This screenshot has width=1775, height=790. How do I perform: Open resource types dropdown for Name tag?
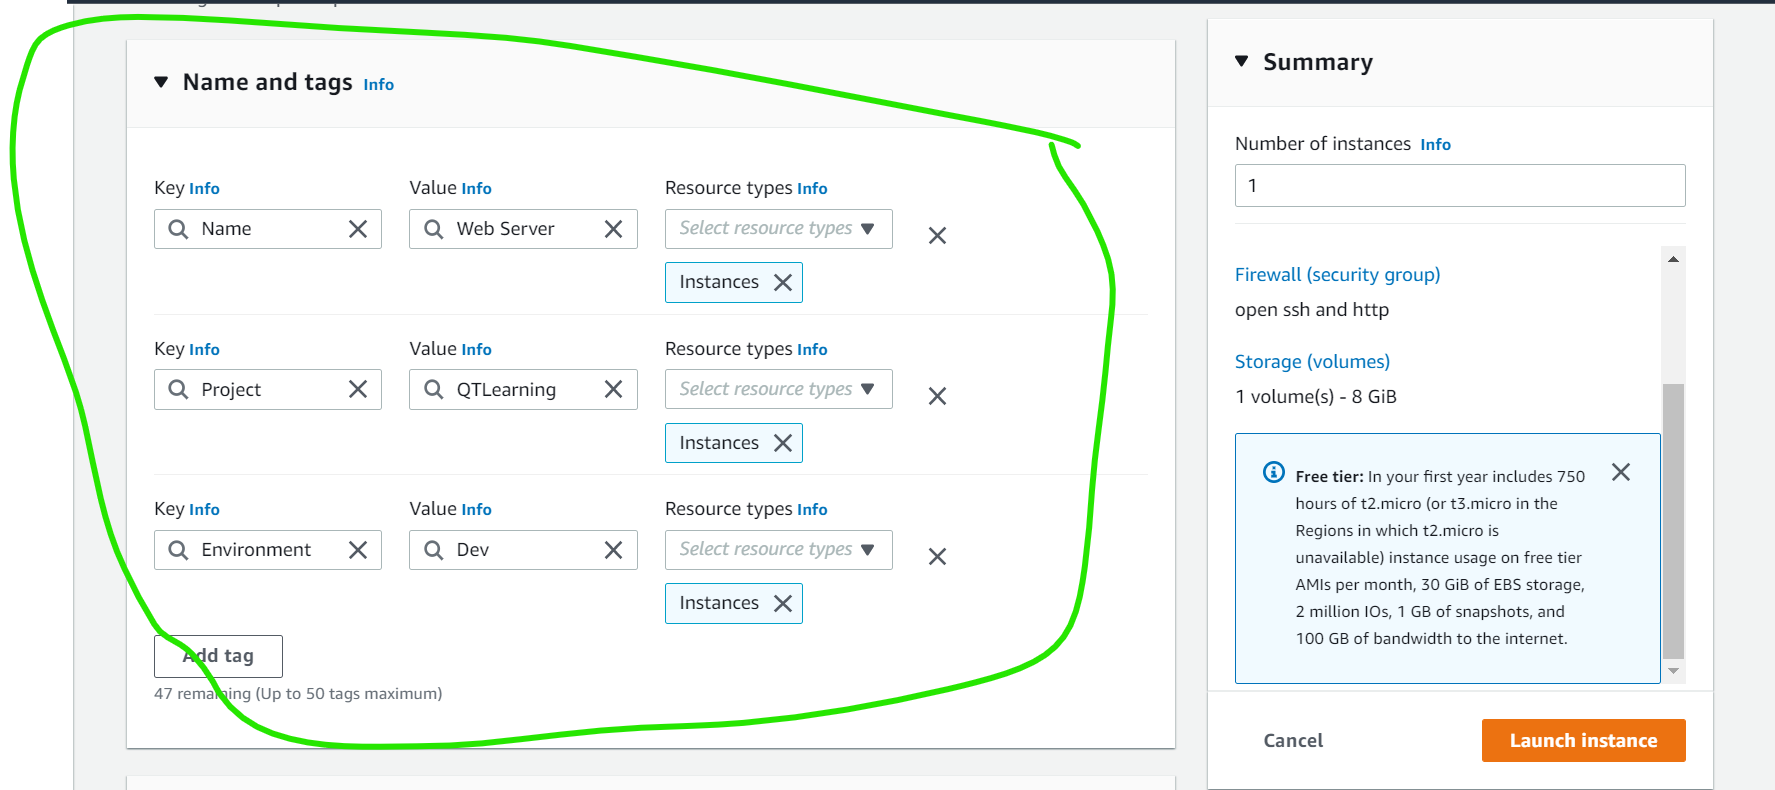coord(778,229)
